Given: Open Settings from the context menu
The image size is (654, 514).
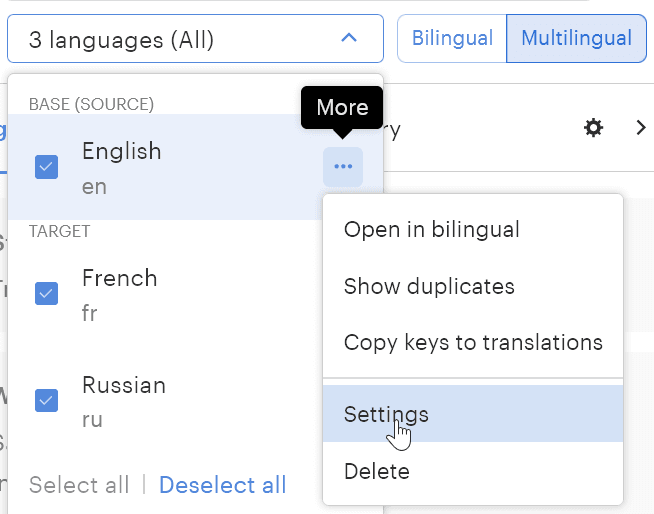Looking at the screenshot, I should [386, 414].
